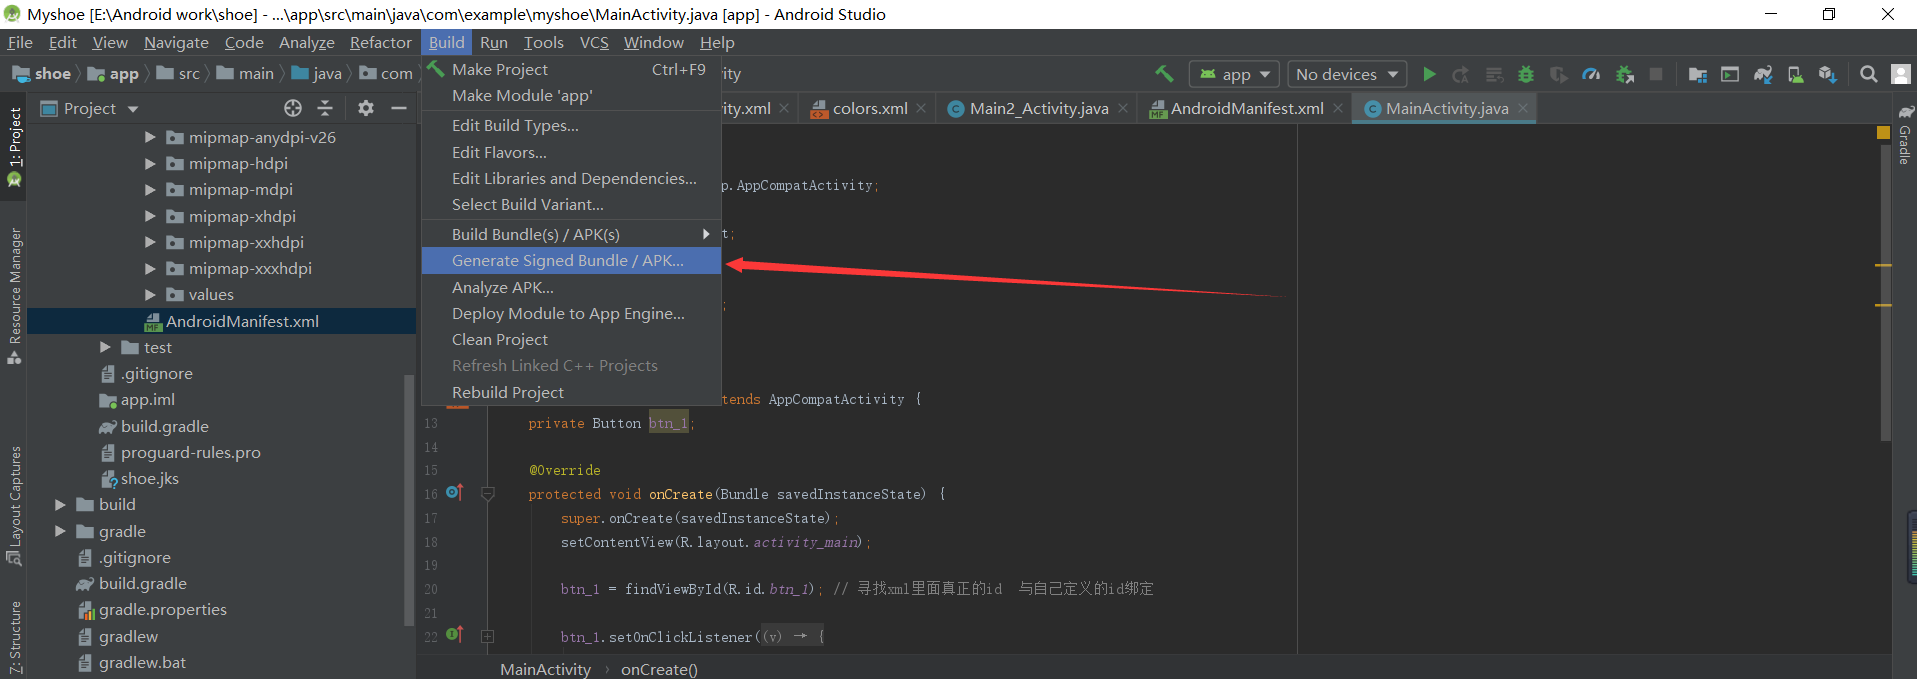The width and height of the screenshot is (1917, 679).
Task: Open the Profiler gauge icon
Action: (x=1591, y=74)
